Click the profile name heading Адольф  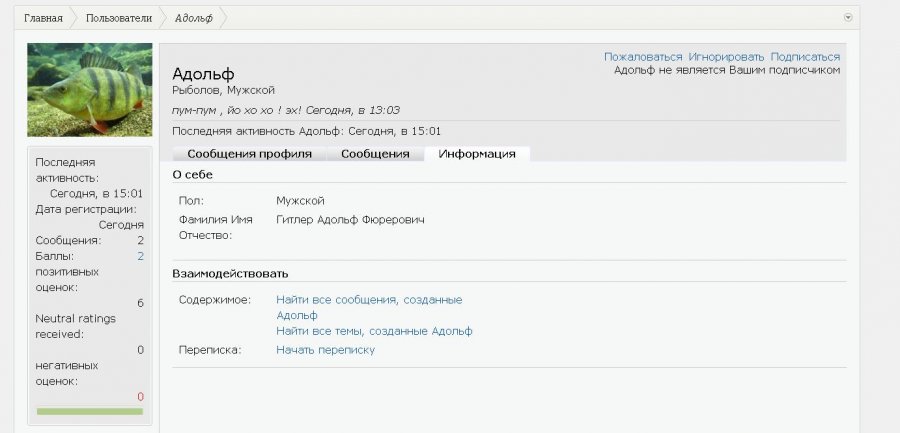pos(203,74)
